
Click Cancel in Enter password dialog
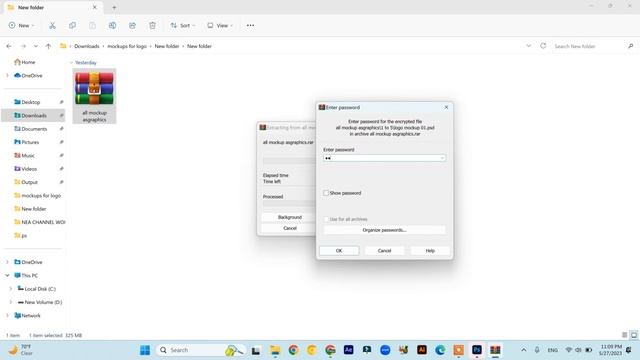(384, 251)
